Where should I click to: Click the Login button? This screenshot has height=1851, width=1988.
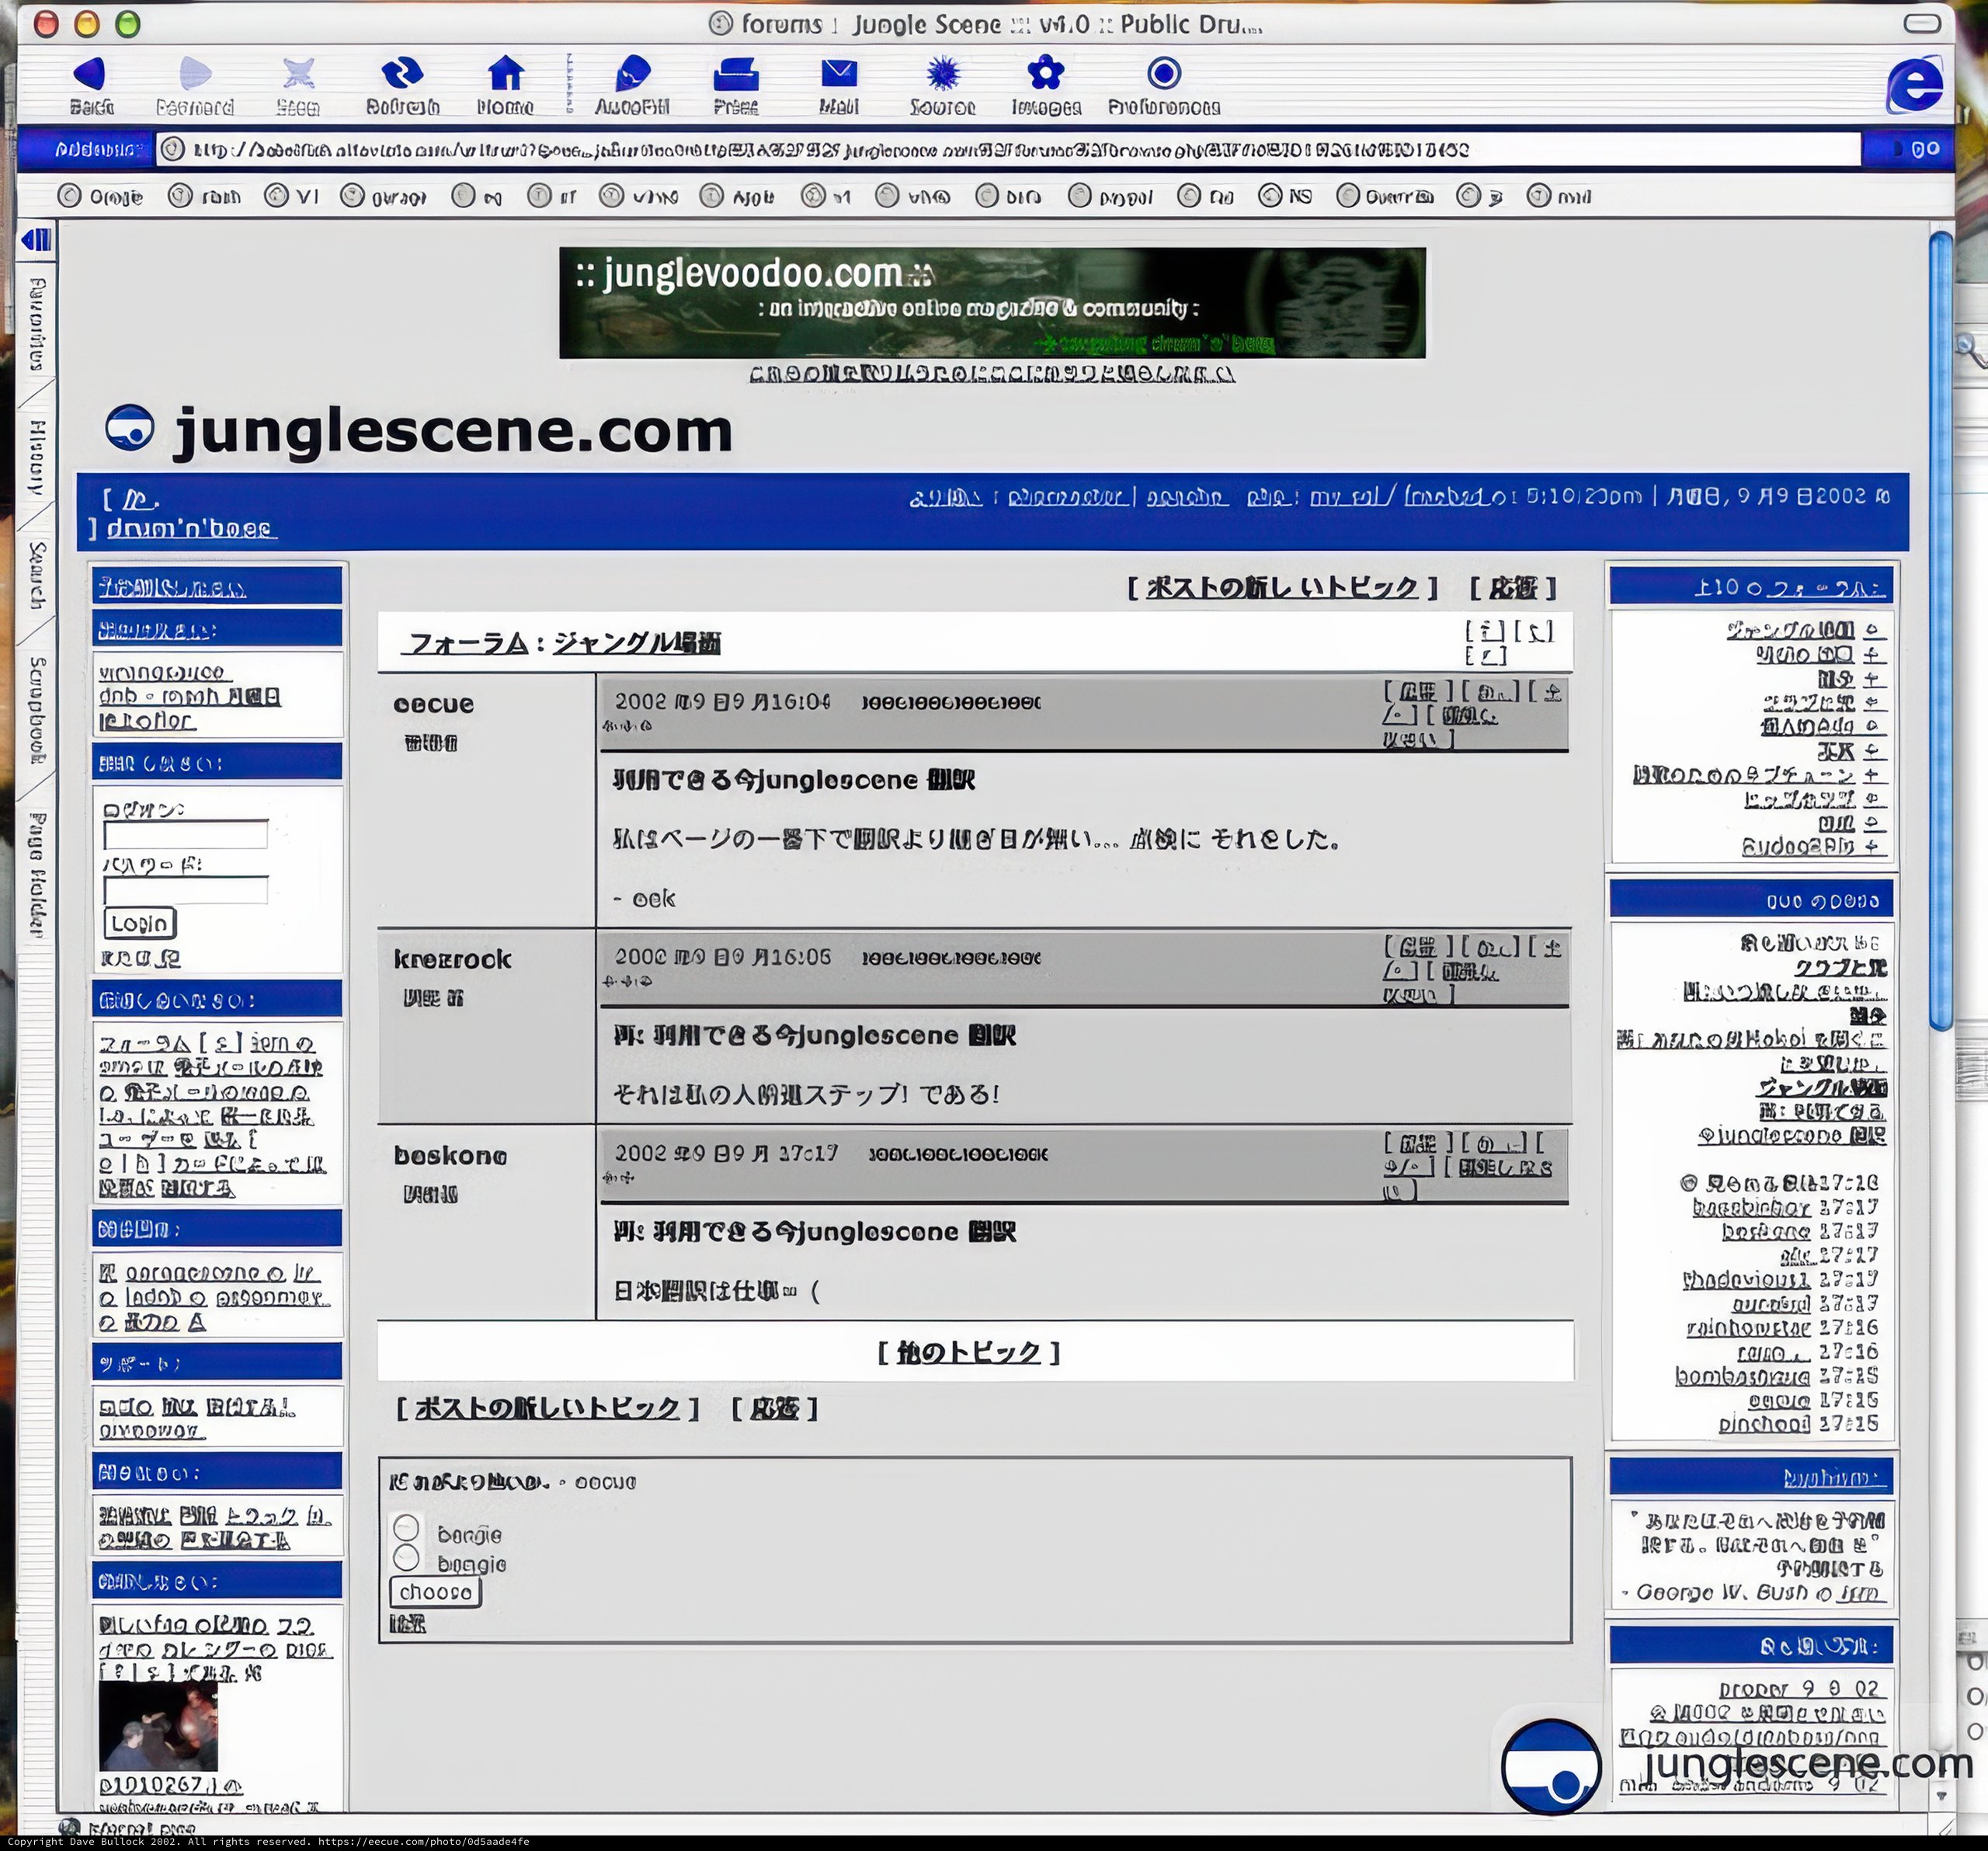tap(139, 923)
